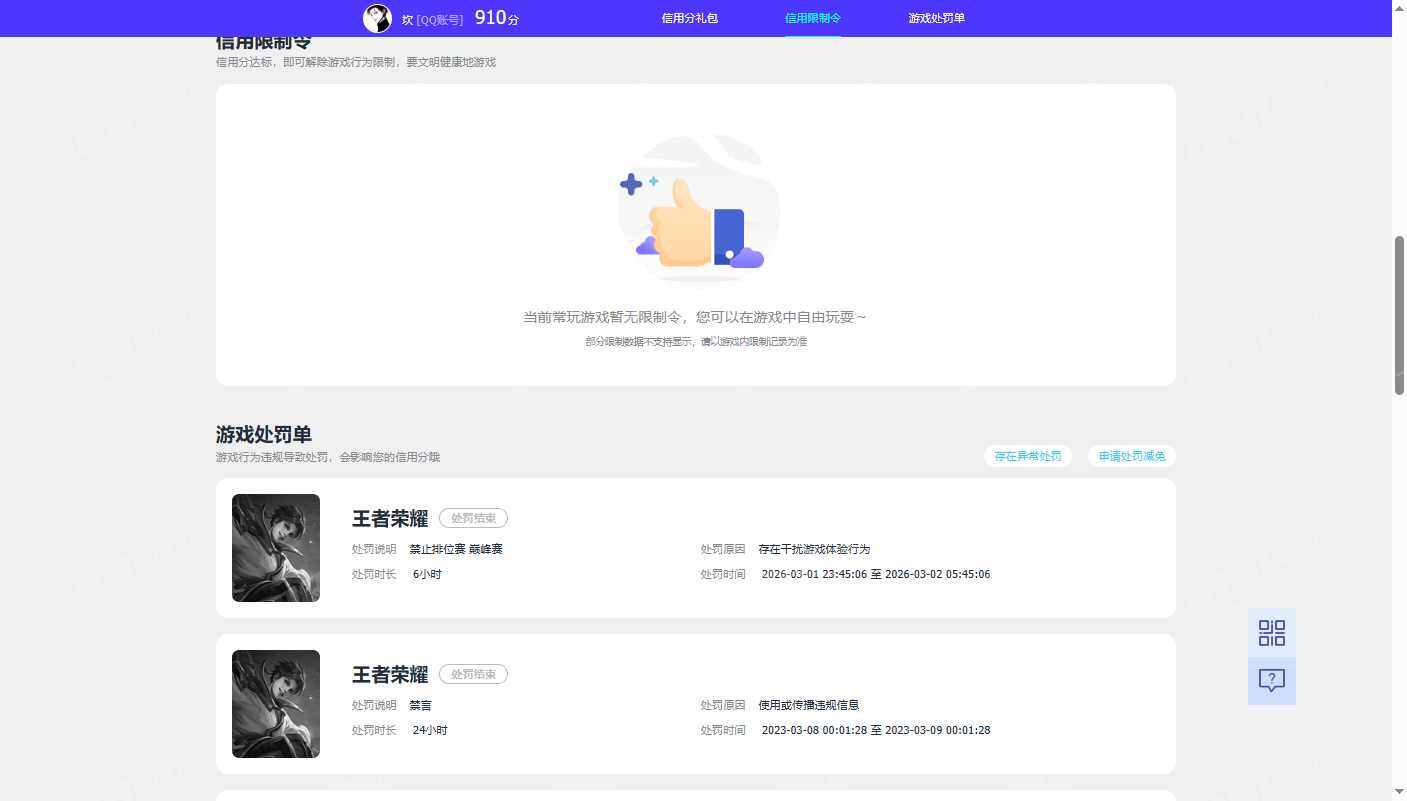This screenshot has width=1407, height=801.
Task: Click the scrollbar up arrow
Action: 1399,7
